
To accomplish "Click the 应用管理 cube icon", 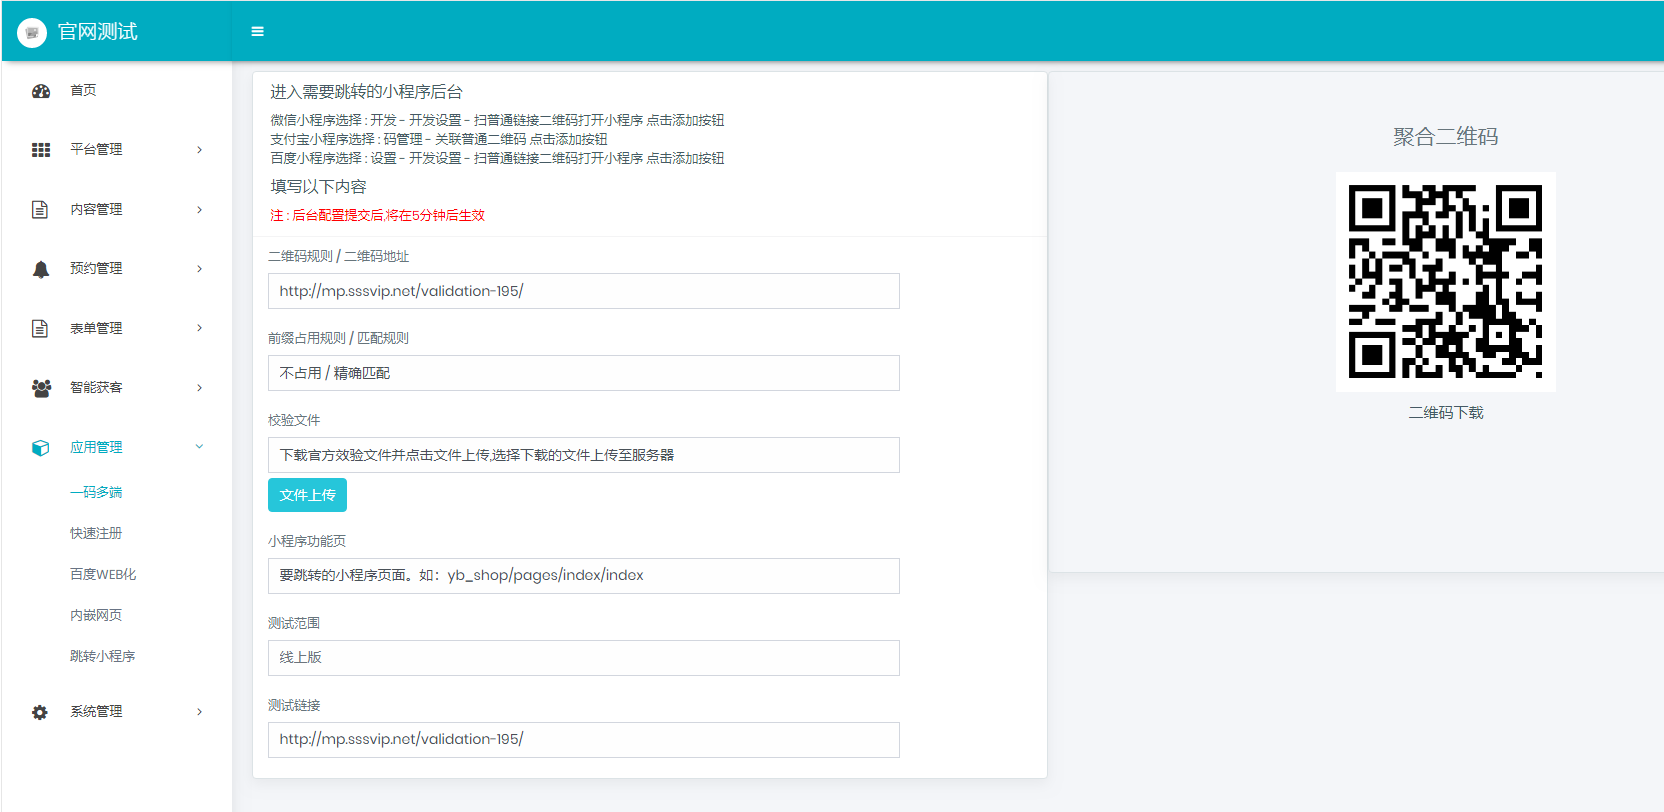I will pyautogui.click(x=41, y=448).
